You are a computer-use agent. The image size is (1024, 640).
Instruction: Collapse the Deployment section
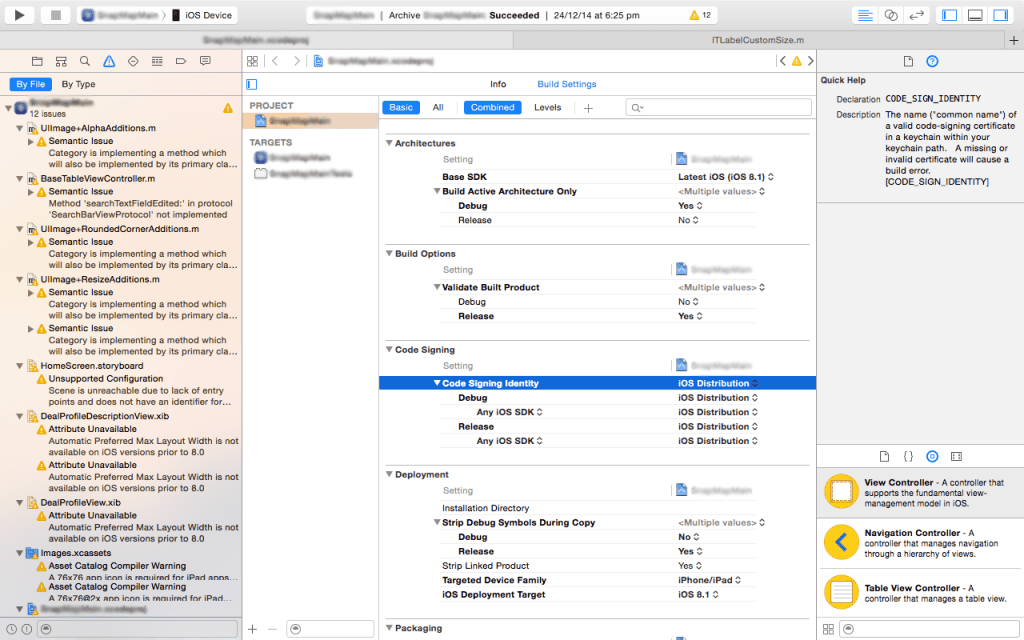point(389,474)
